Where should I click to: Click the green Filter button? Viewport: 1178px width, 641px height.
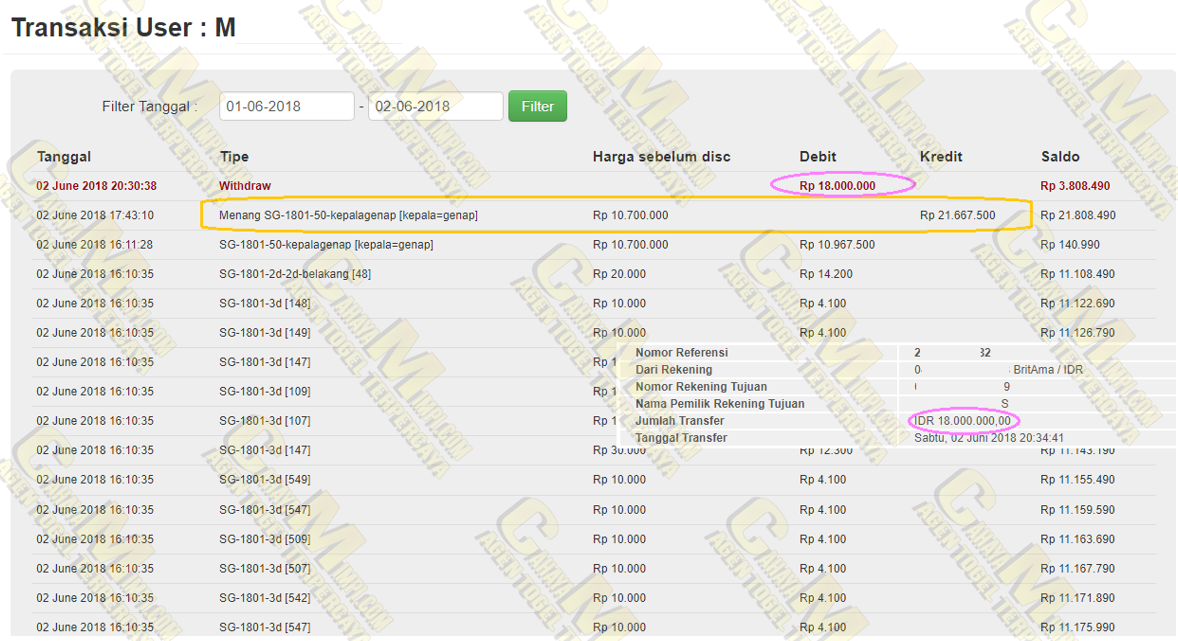(x=537, y=106)
